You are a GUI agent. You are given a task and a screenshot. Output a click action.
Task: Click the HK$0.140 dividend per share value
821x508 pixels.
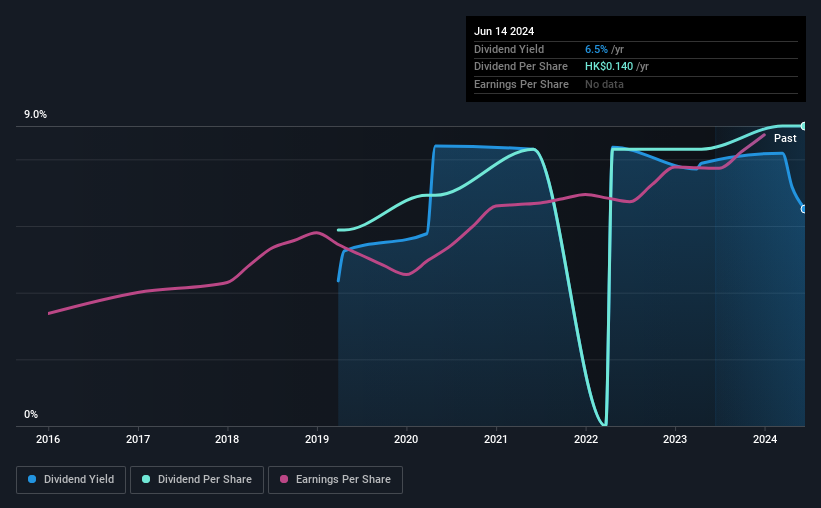[x=609, y=67]
